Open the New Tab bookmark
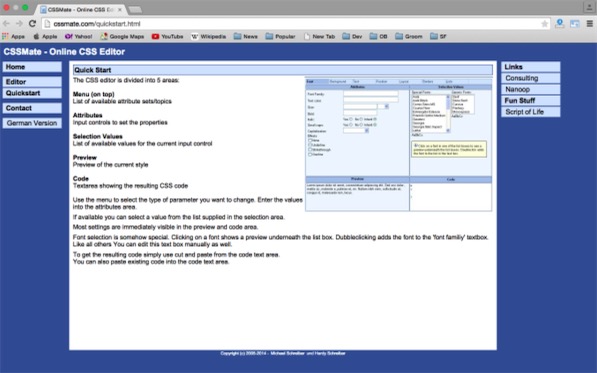The width and height of the screenshot is (597, 373). [x=319, y=37]
